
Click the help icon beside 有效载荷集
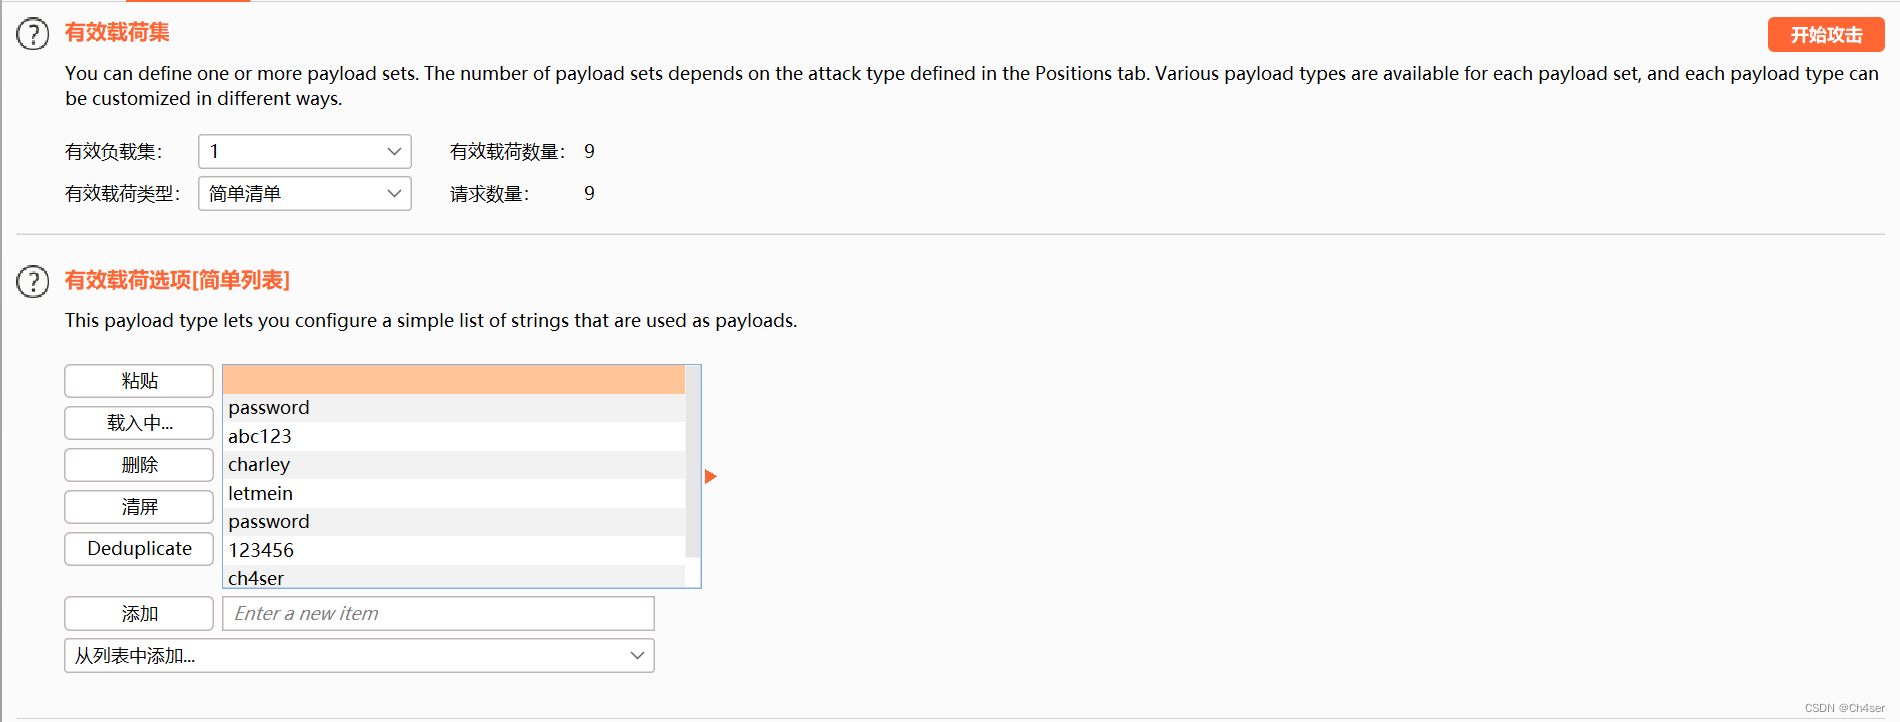point(32,33)
